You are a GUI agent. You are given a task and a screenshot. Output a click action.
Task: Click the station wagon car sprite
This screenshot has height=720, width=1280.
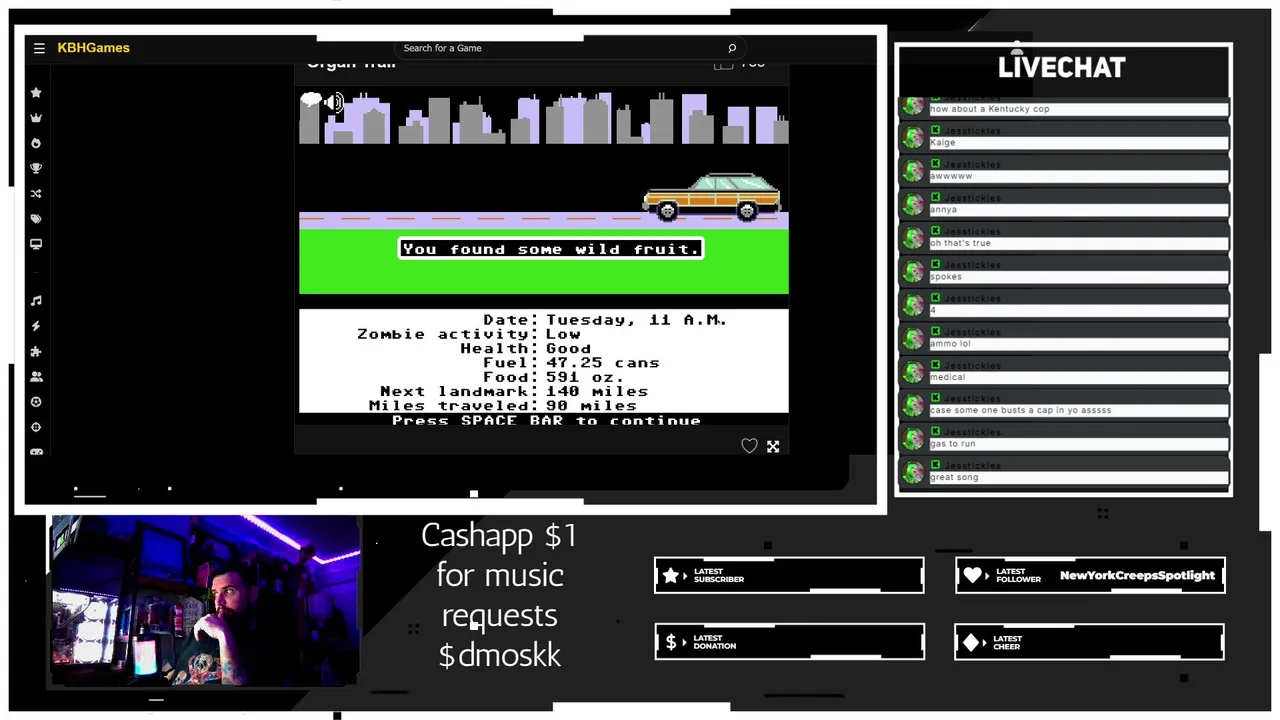click(712, 196)
